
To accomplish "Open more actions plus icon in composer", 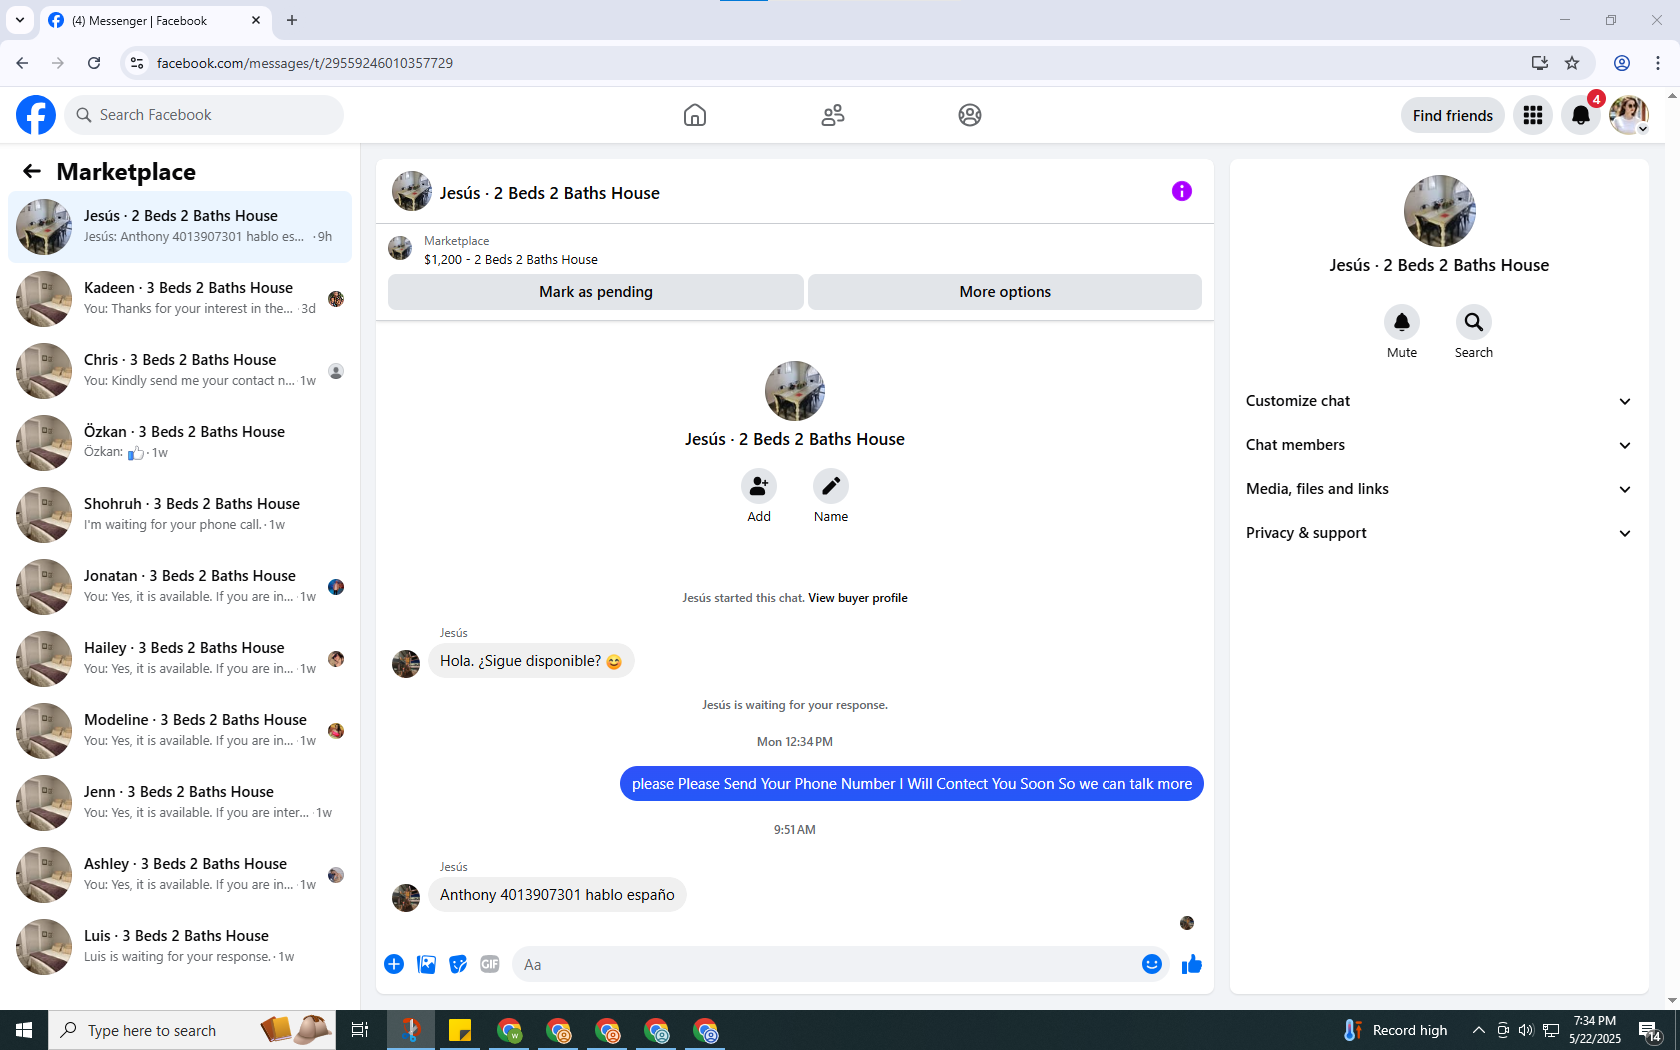I will 394,964.
